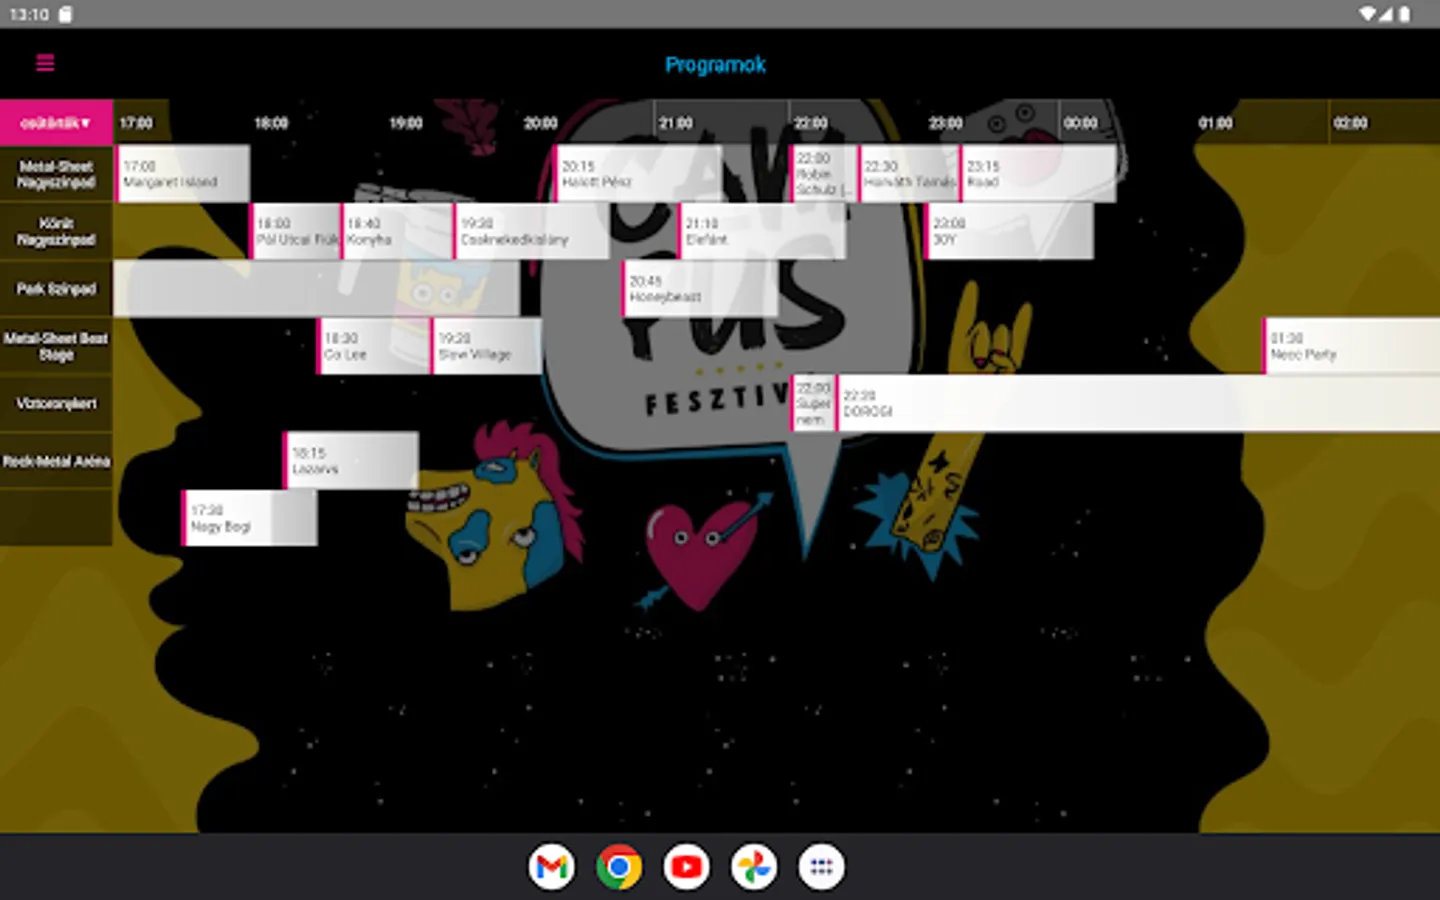Tap the Wi-Fi icon in status bar
The height and width of the screenshot is (900, 1440).
pyautogui.click(x=1367, y=14)
